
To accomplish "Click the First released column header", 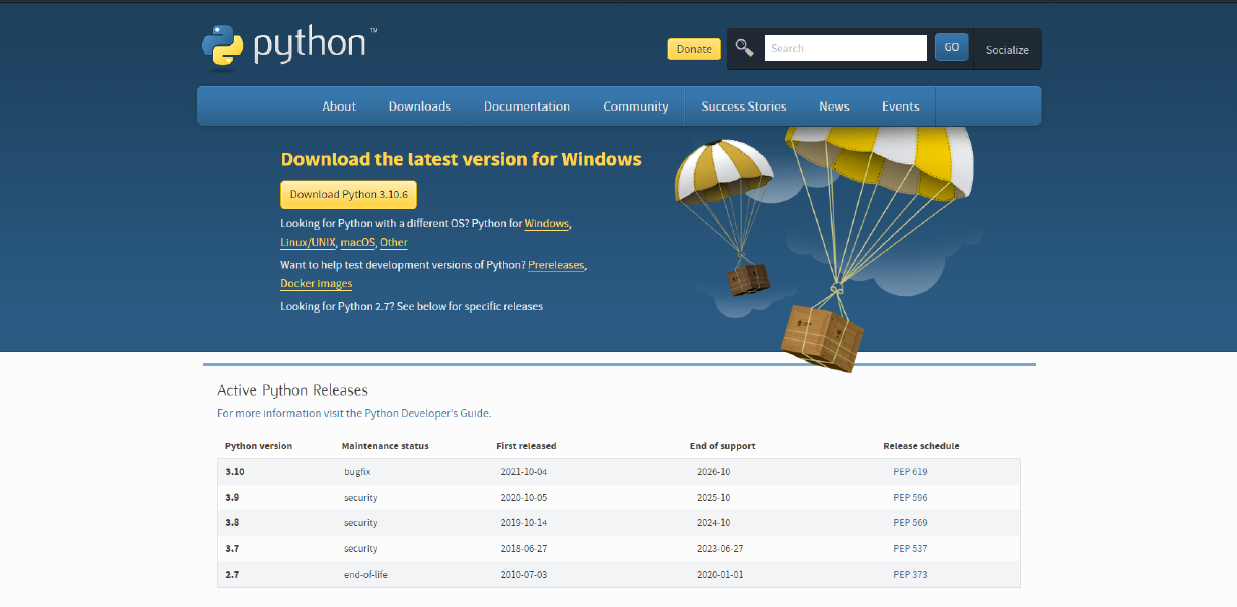I will (526, 446).
